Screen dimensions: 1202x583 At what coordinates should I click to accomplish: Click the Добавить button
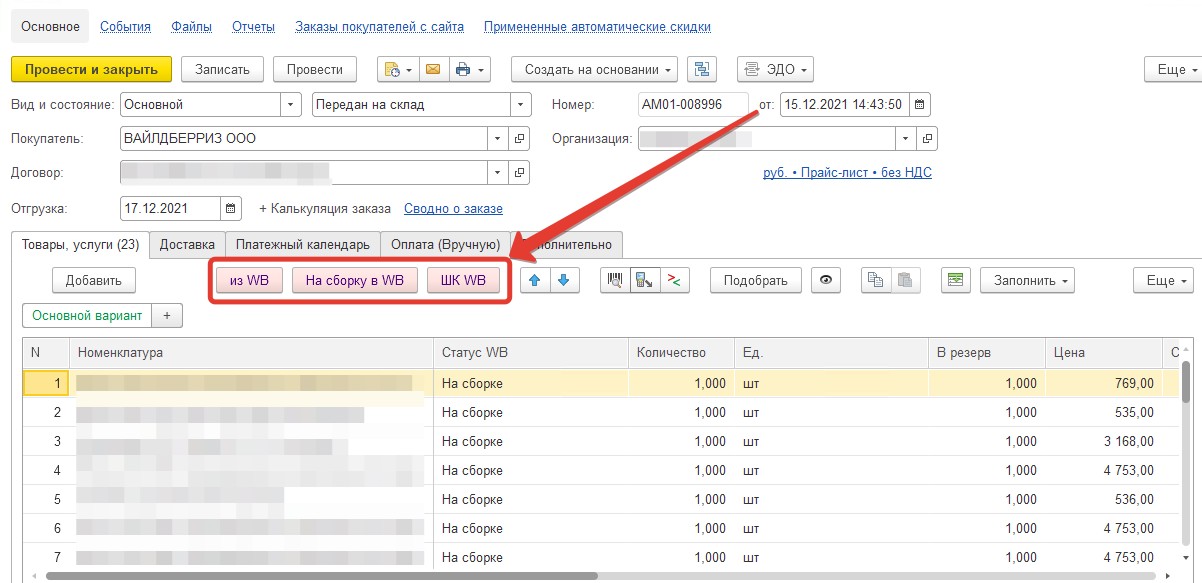(93, 280)
